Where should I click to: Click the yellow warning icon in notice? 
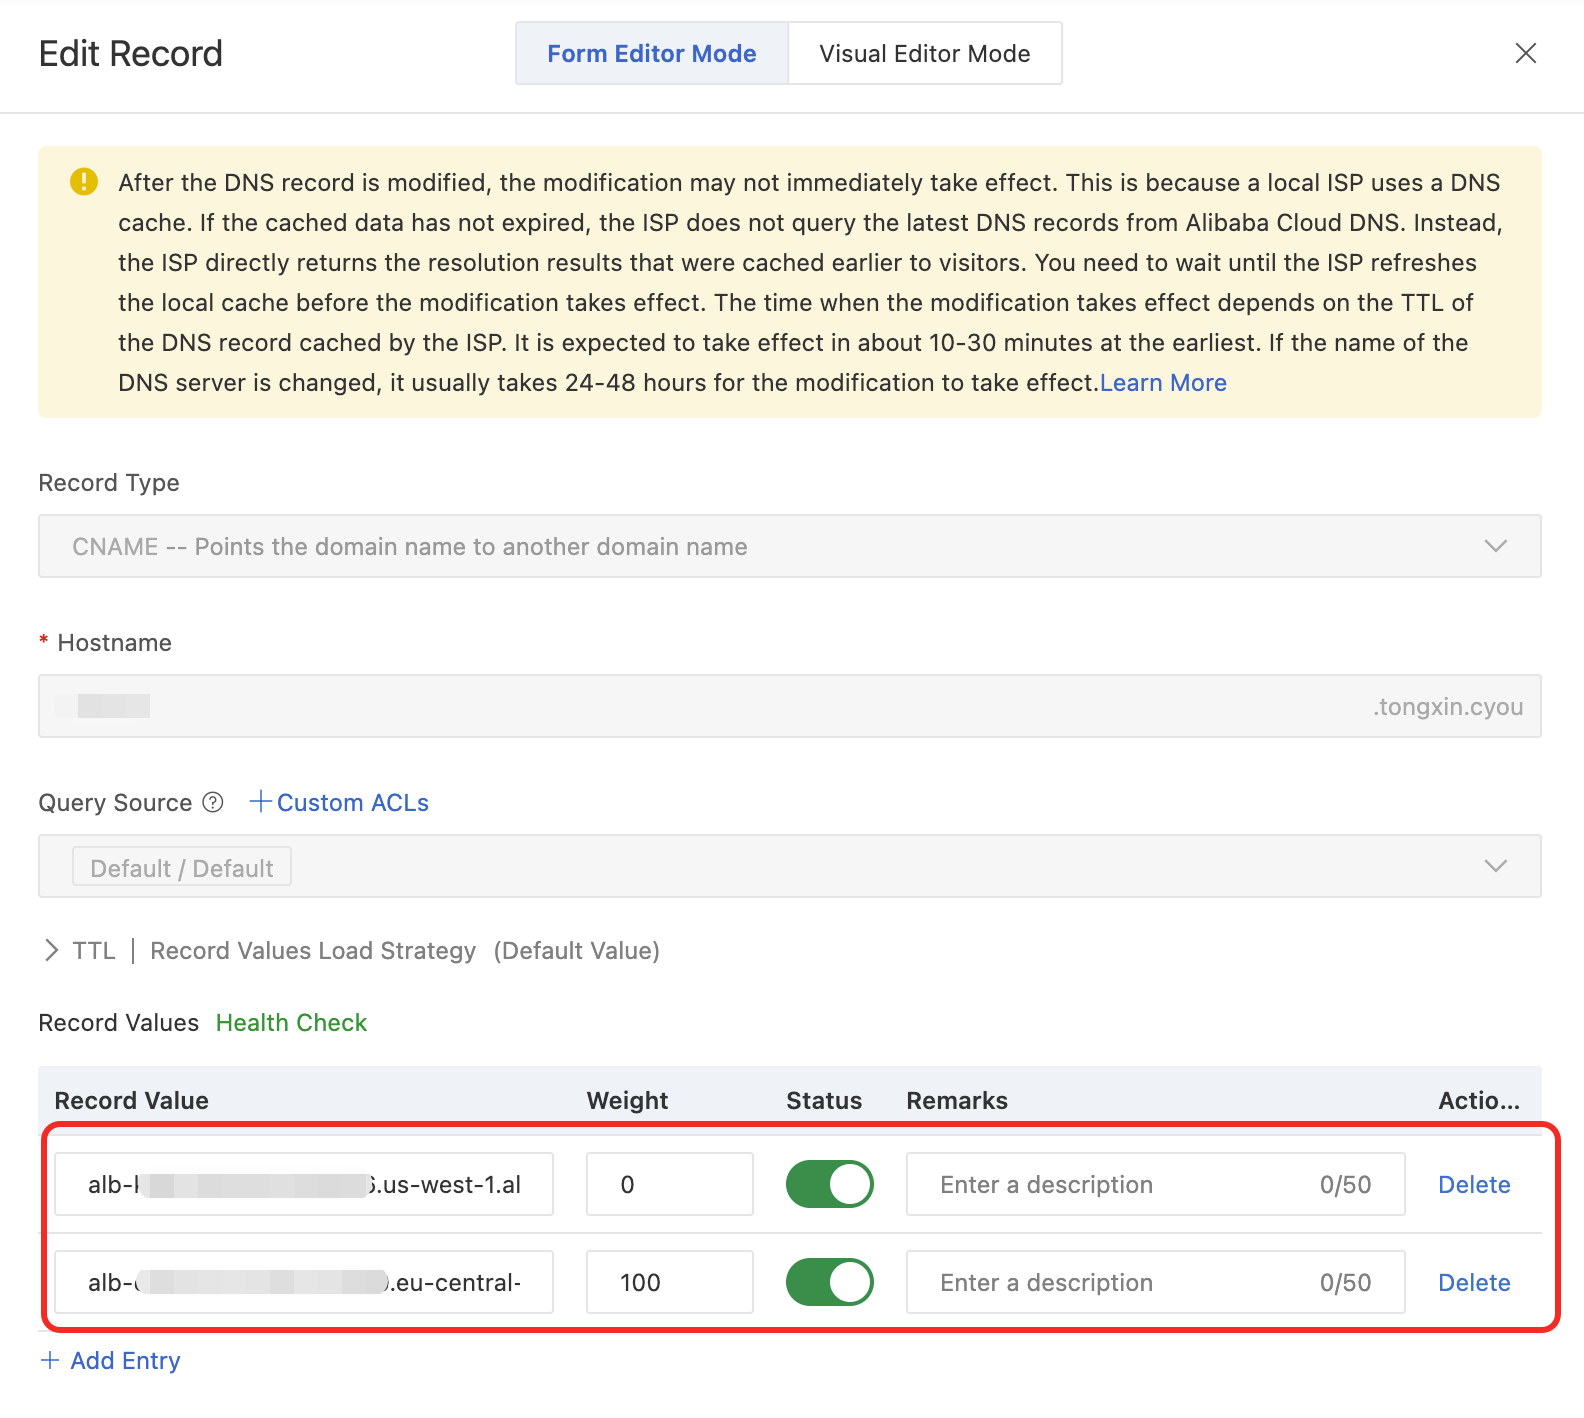pyautogui.click(x=84, y=181)
